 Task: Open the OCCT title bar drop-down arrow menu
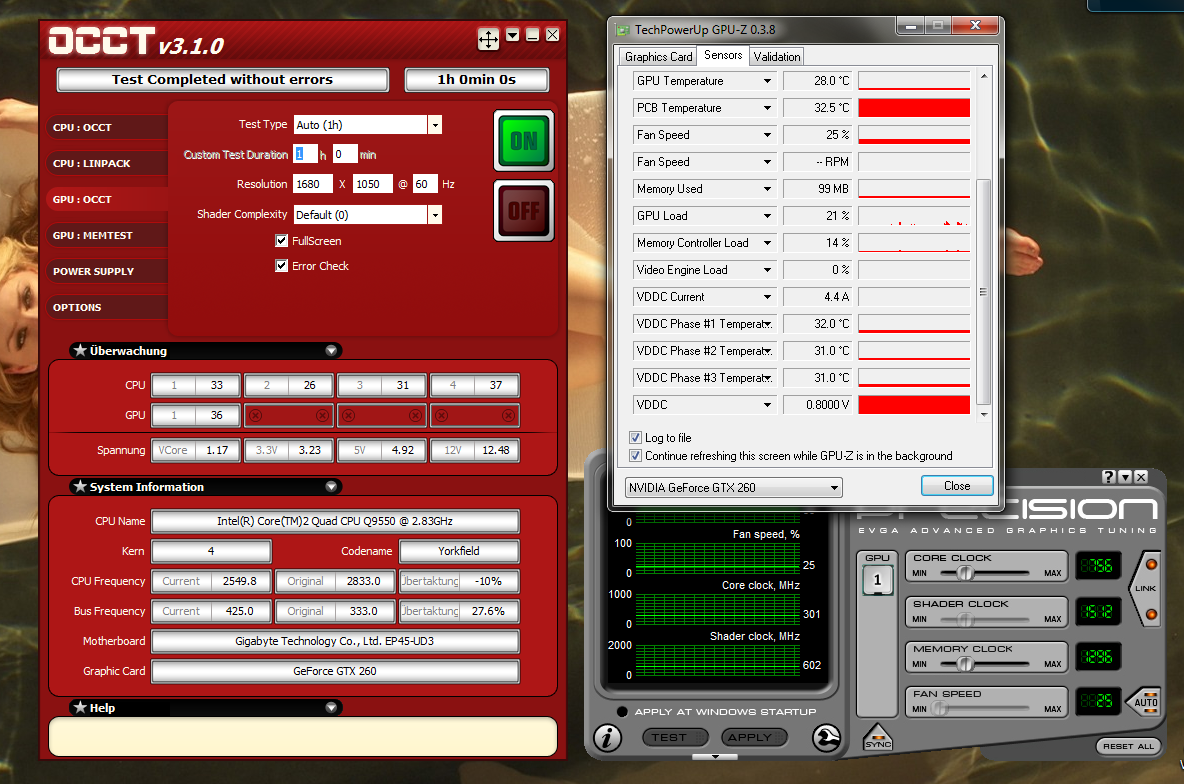(513, 35)
